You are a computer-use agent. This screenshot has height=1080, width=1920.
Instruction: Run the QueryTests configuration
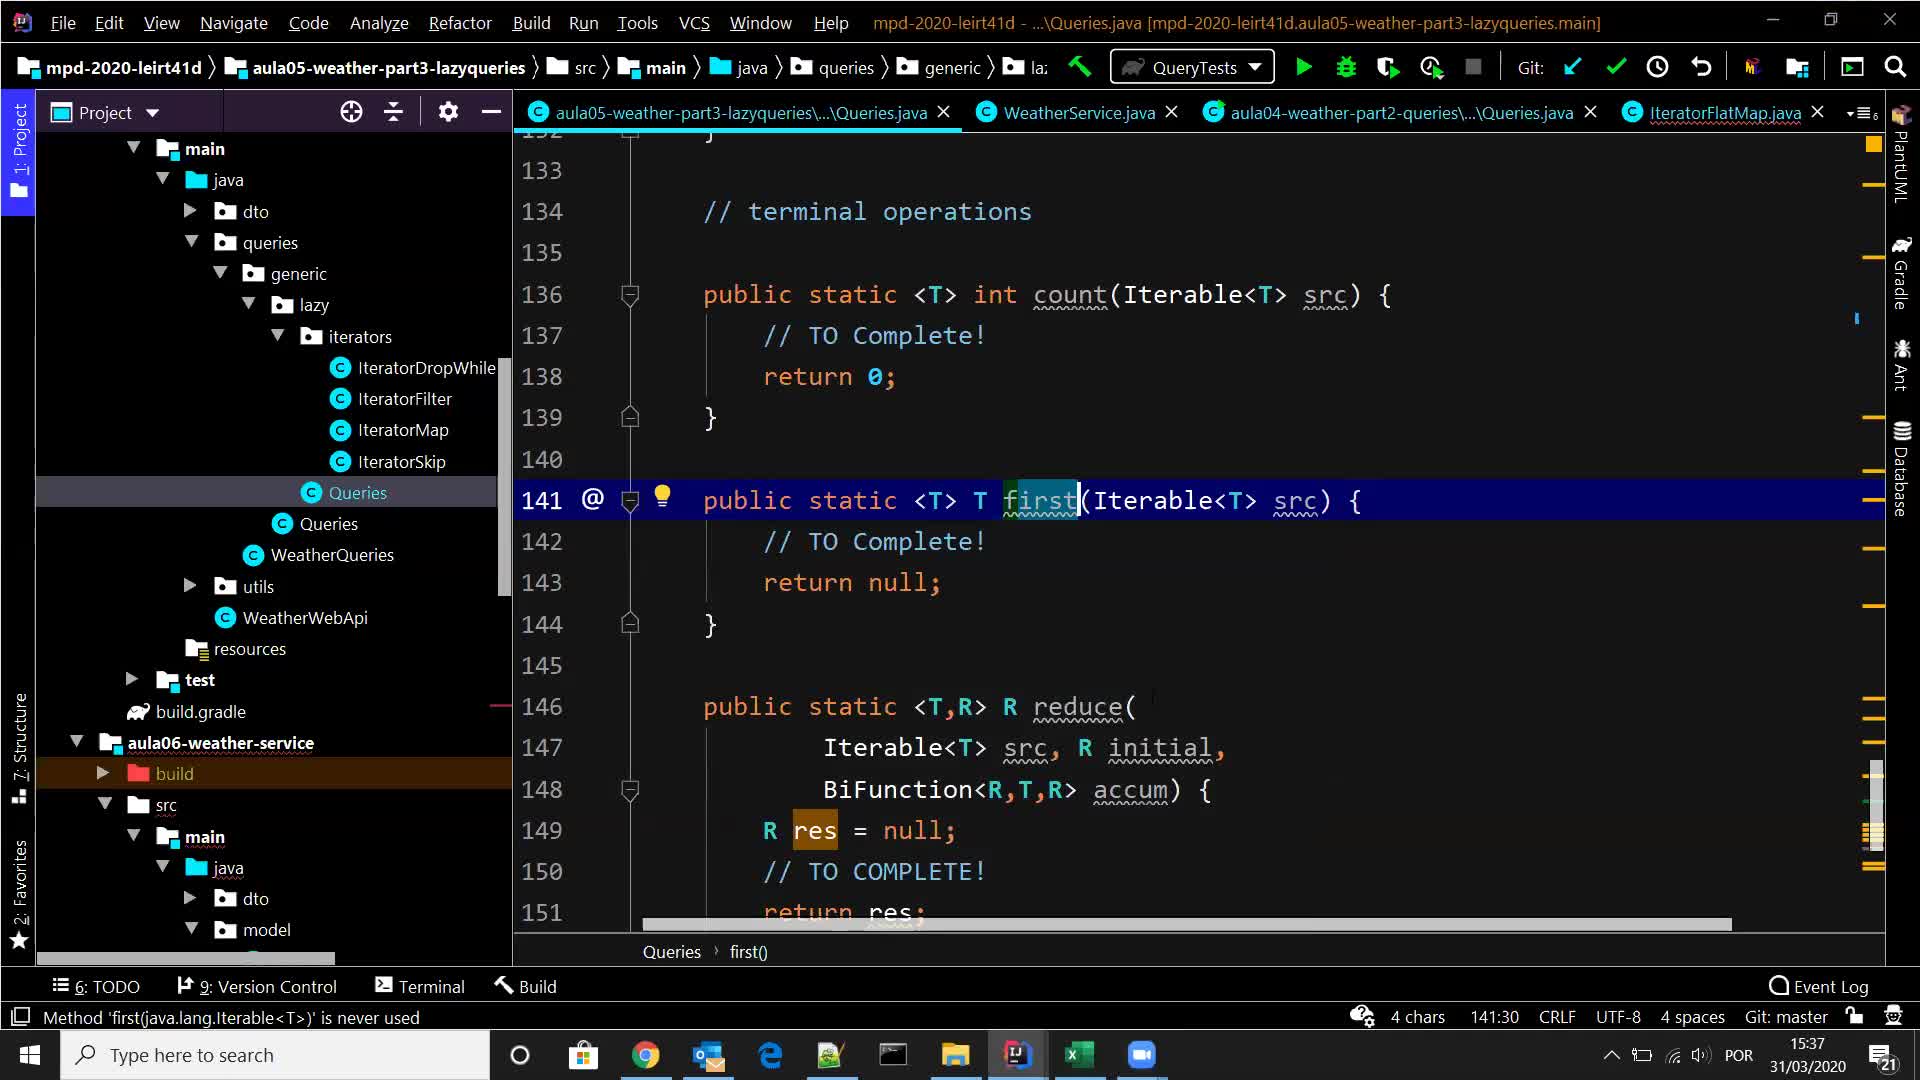coord(1303,67)
